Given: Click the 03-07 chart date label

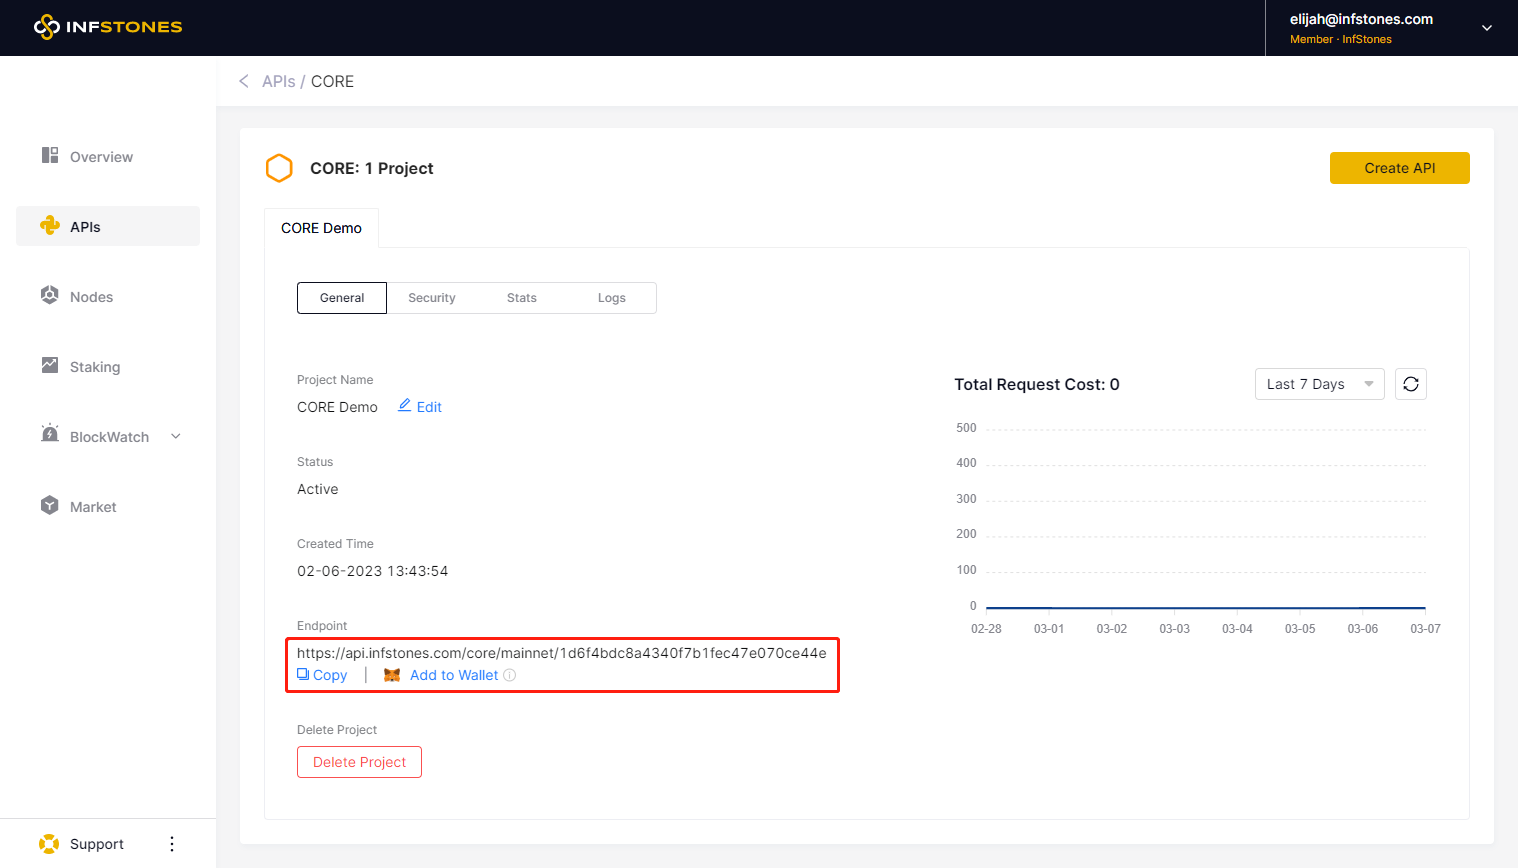Looking at the screenshot, I should point(1425,629).
